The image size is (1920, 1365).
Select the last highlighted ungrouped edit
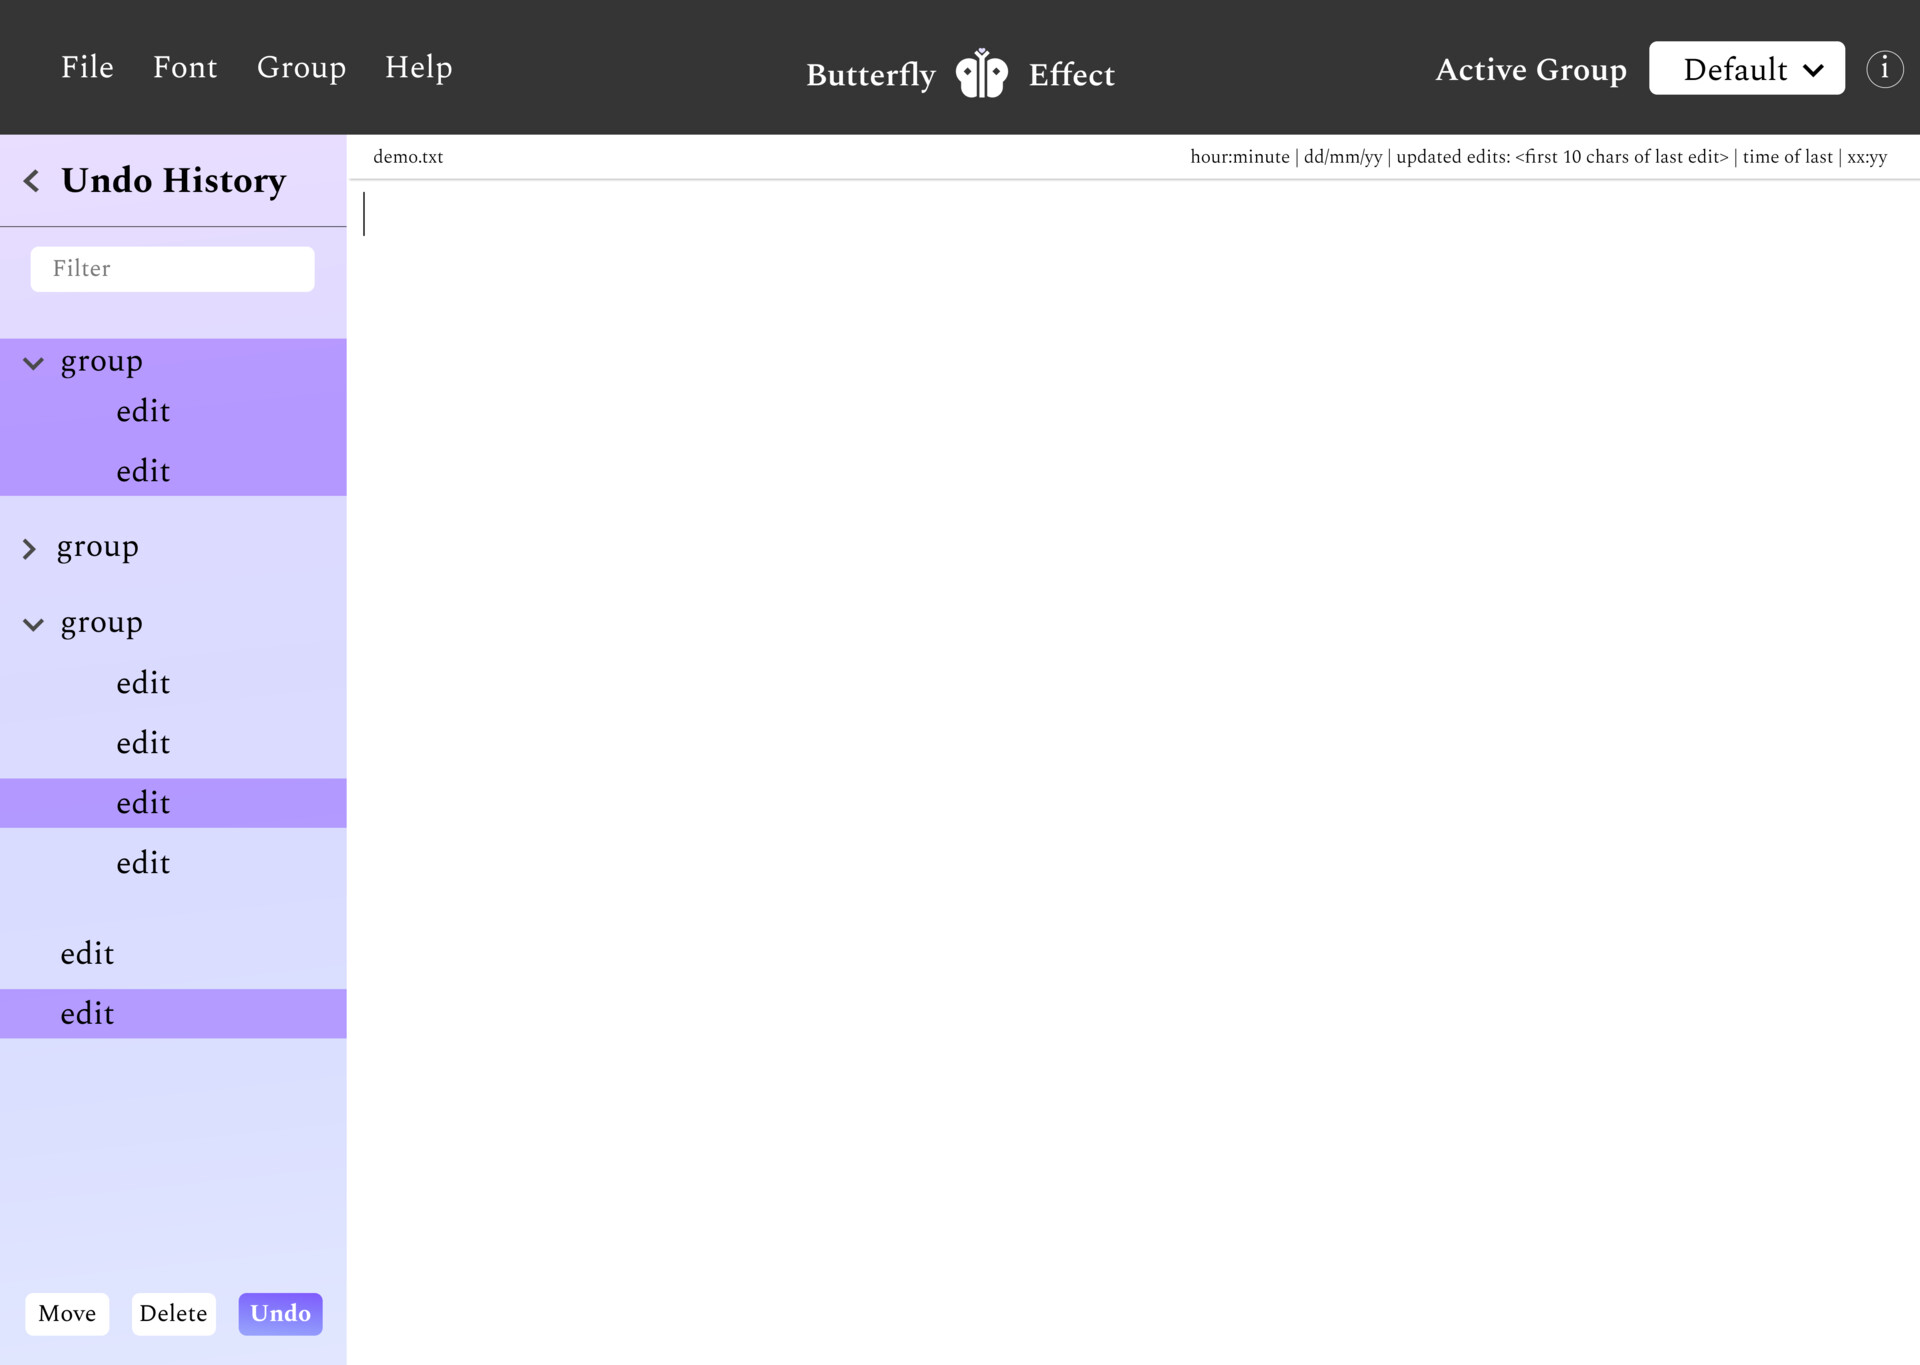[x=88, y=1014]
